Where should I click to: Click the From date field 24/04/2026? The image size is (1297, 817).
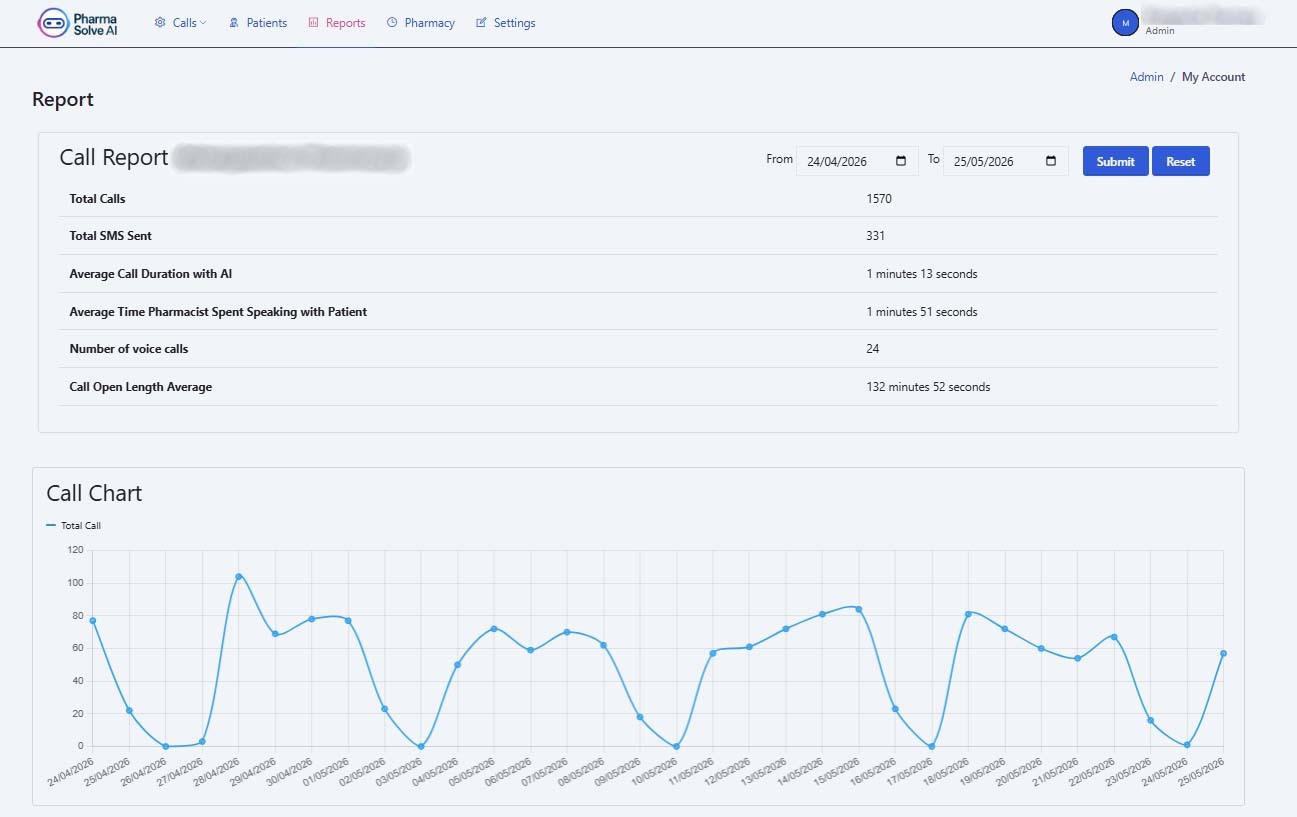tap(857, 161)
